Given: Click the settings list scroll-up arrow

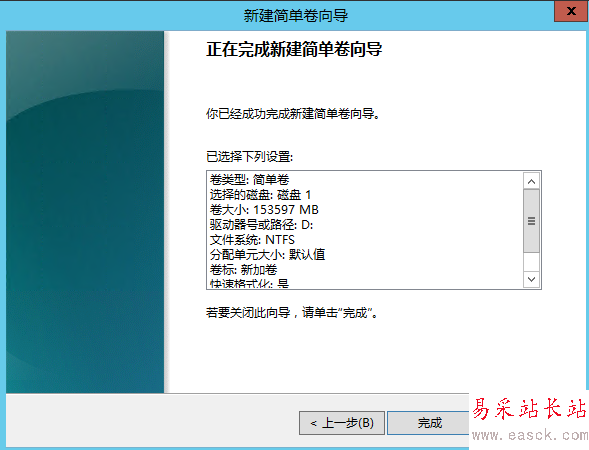Looking at the screenshot, I should pyautogui.click(x=531, y=181).
